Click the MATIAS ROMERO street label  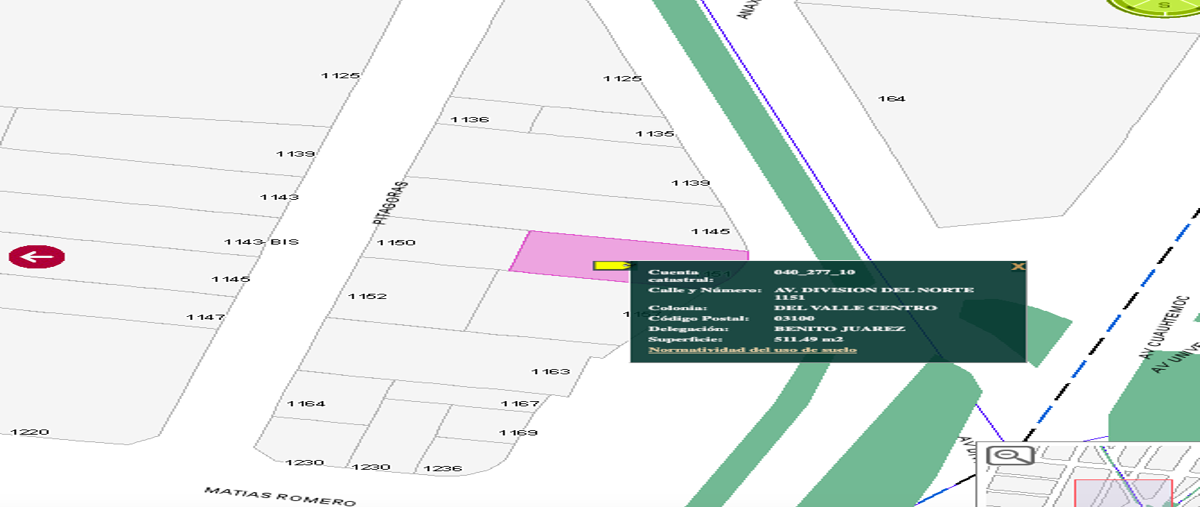tap(280, 497)
